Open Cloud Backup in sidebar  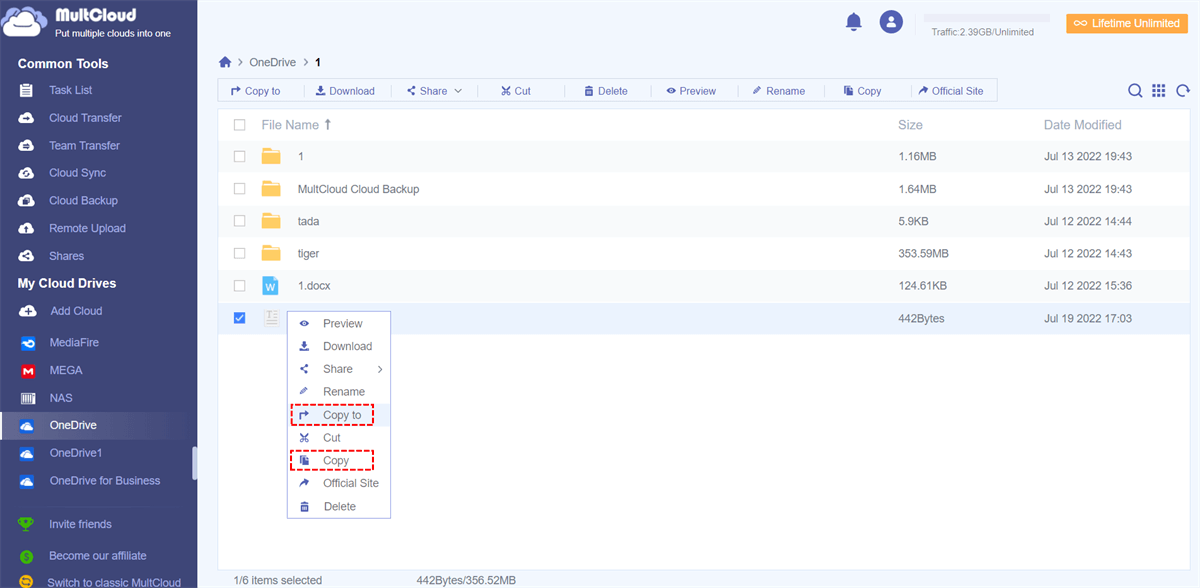point(83,201)
